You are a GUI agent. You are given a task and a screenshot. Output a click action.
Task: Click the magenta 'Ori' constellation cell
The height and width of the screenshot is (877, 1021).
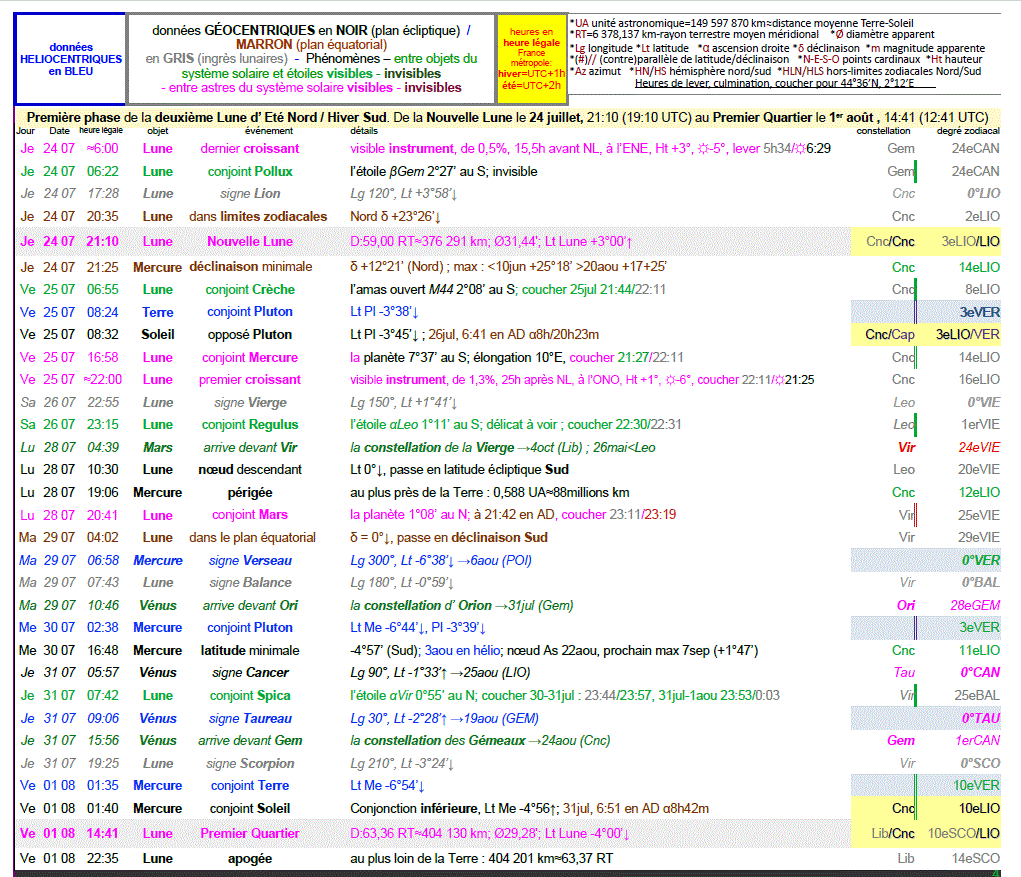coord(905,605)
